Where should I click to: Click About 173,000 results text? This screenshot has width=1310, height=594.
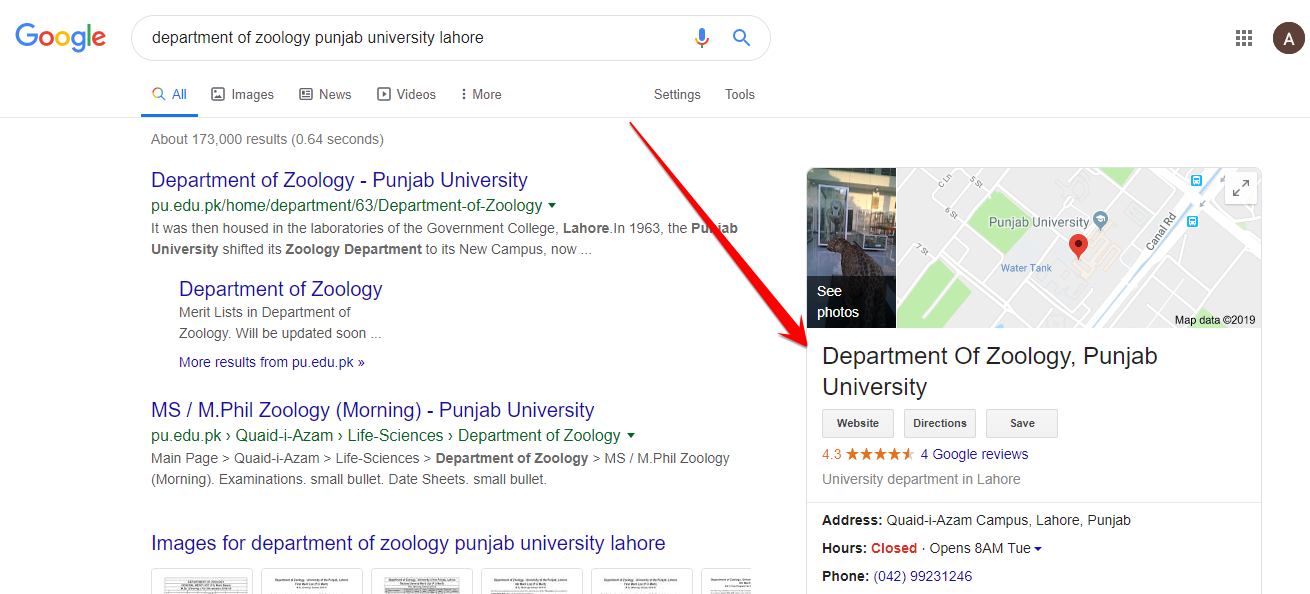point(267,139)
